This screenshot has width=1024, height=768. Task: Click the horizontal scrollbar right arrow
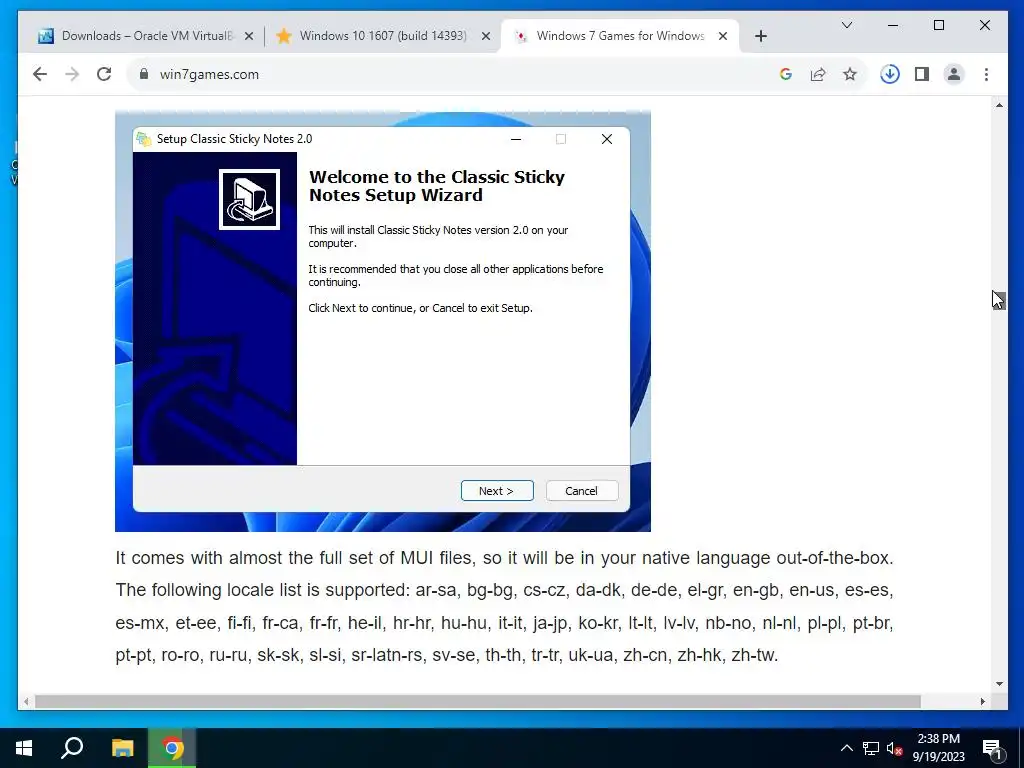point(983,701)
